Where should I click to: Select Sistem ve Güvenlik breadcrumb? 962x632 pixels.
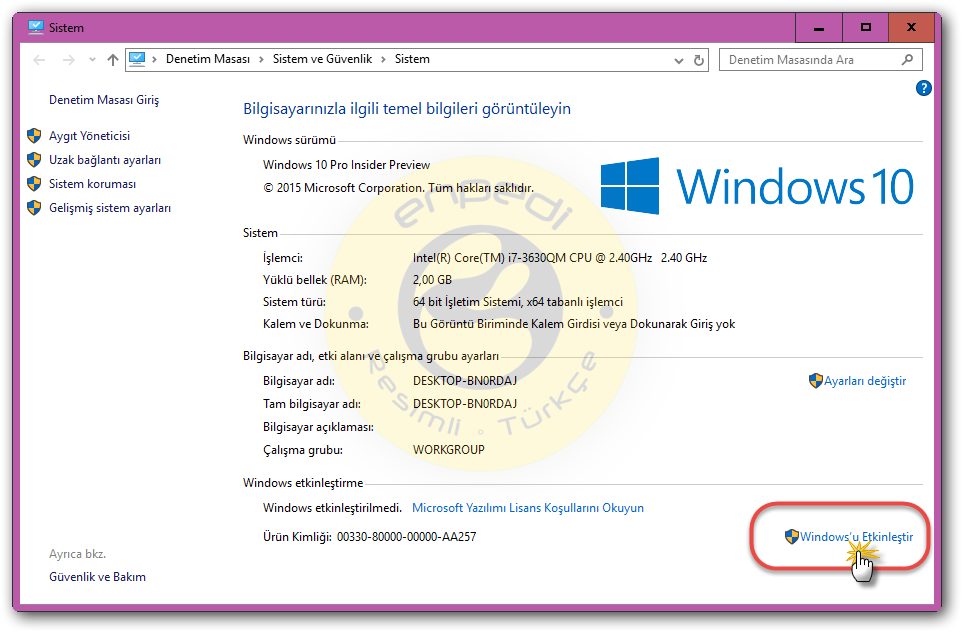pyautogui.click(x=322, y=60)
